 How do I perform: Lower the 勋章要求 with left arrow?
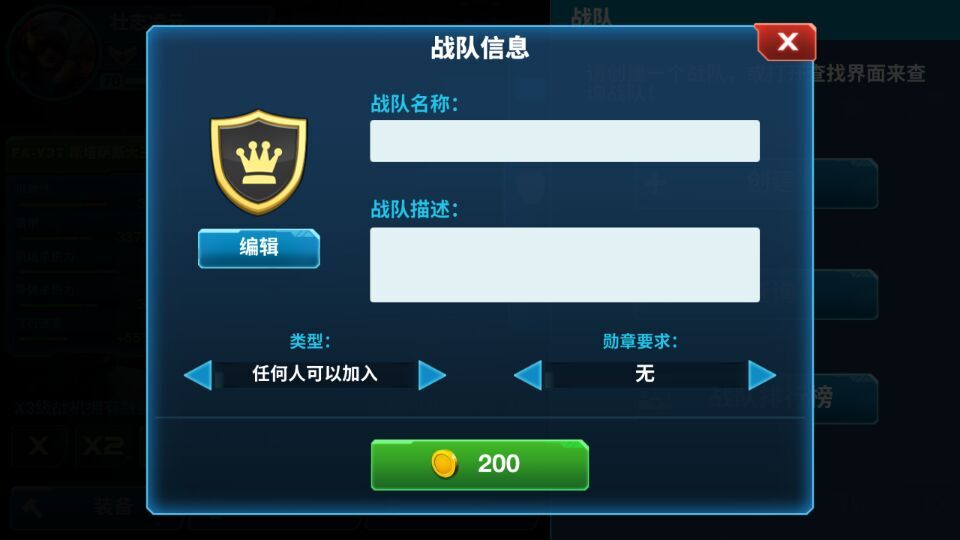(x=528, y=375)
